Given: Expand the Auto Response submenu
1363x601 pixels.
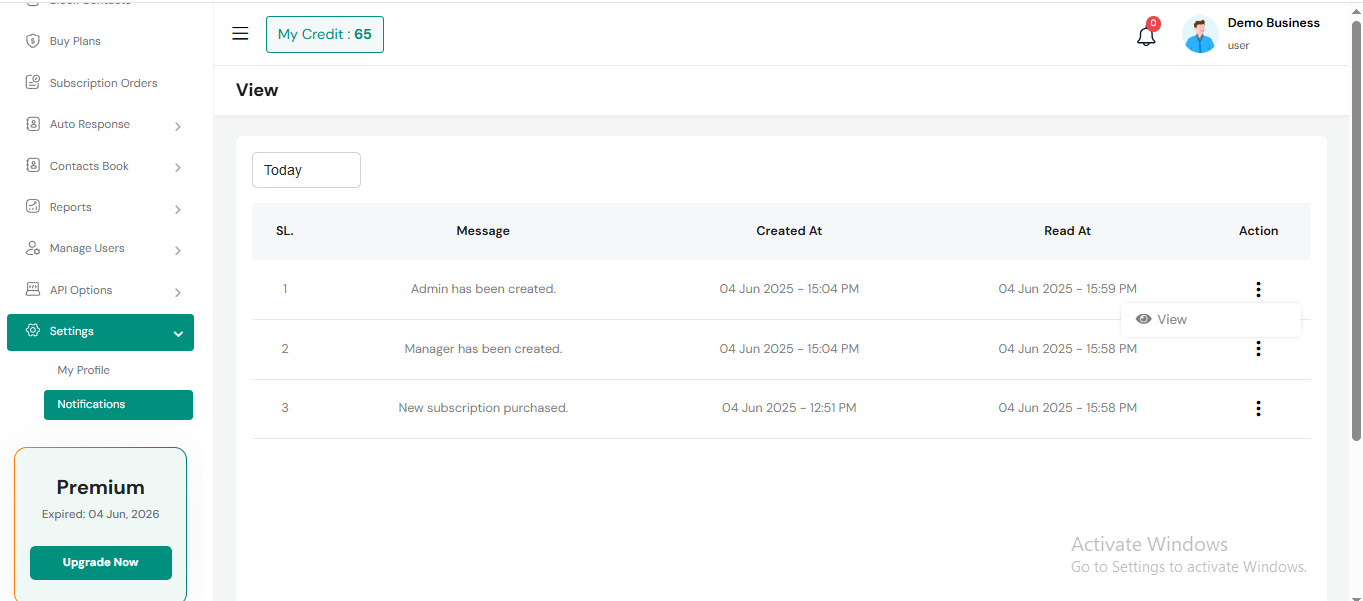Looking at the screenshot, I should tap(177, 126).
